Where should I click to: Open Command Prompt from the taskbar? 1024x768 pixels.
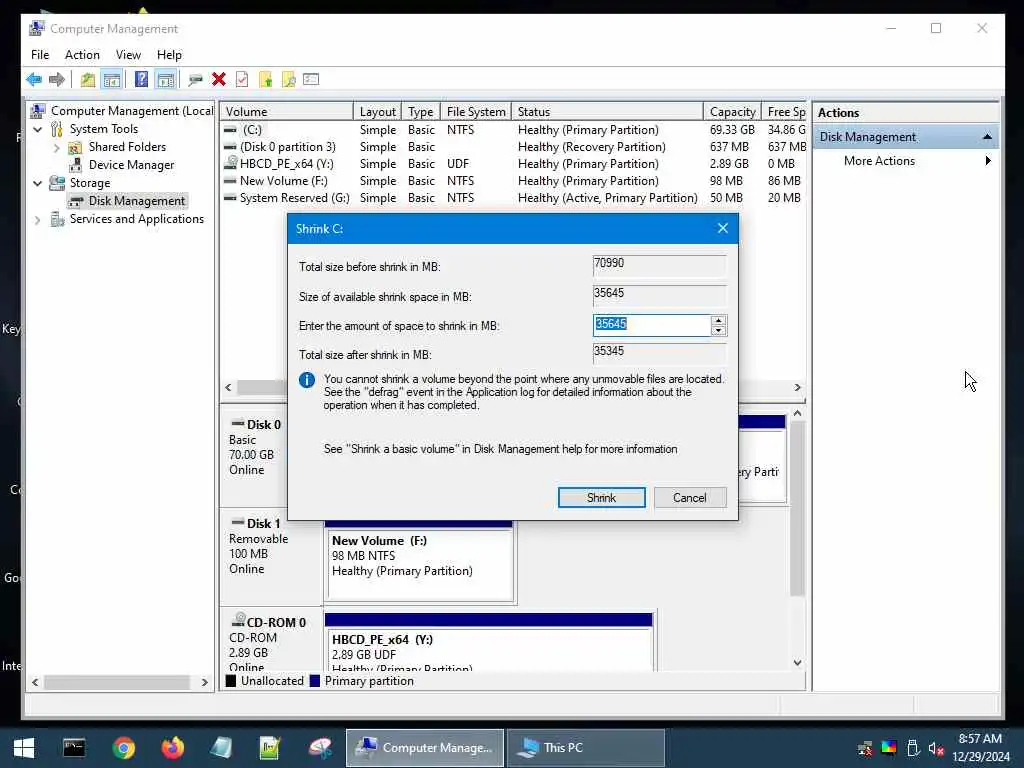pos(74,748)
